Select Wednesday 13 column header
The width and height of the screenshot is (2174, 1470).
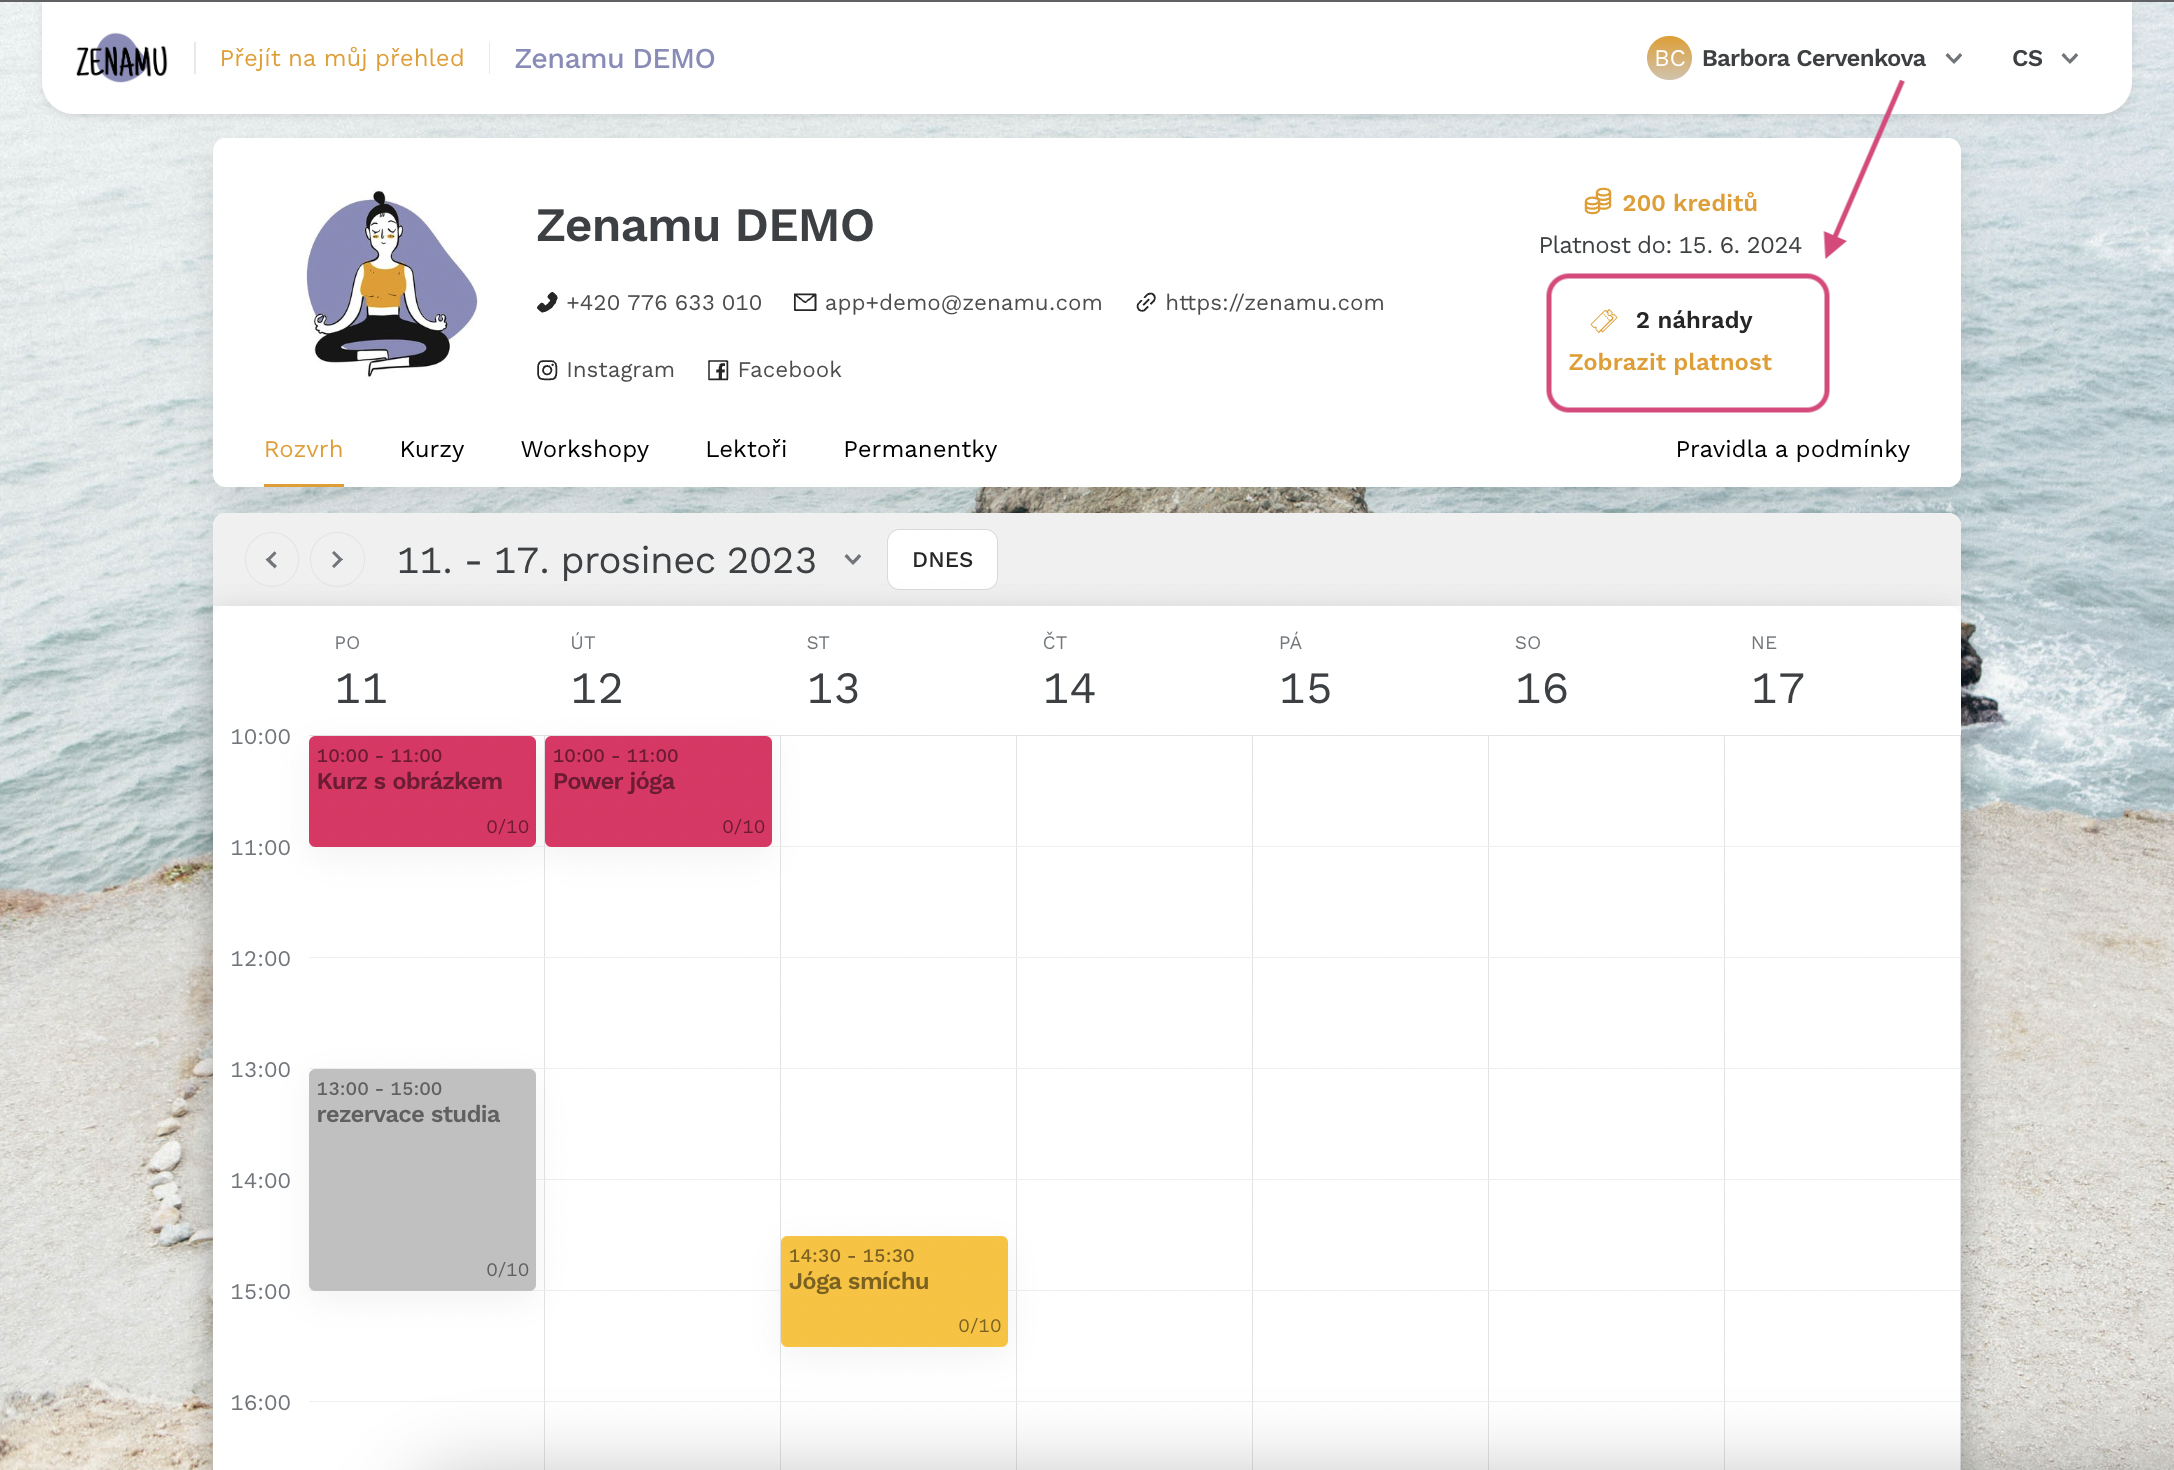click(833, 672)
